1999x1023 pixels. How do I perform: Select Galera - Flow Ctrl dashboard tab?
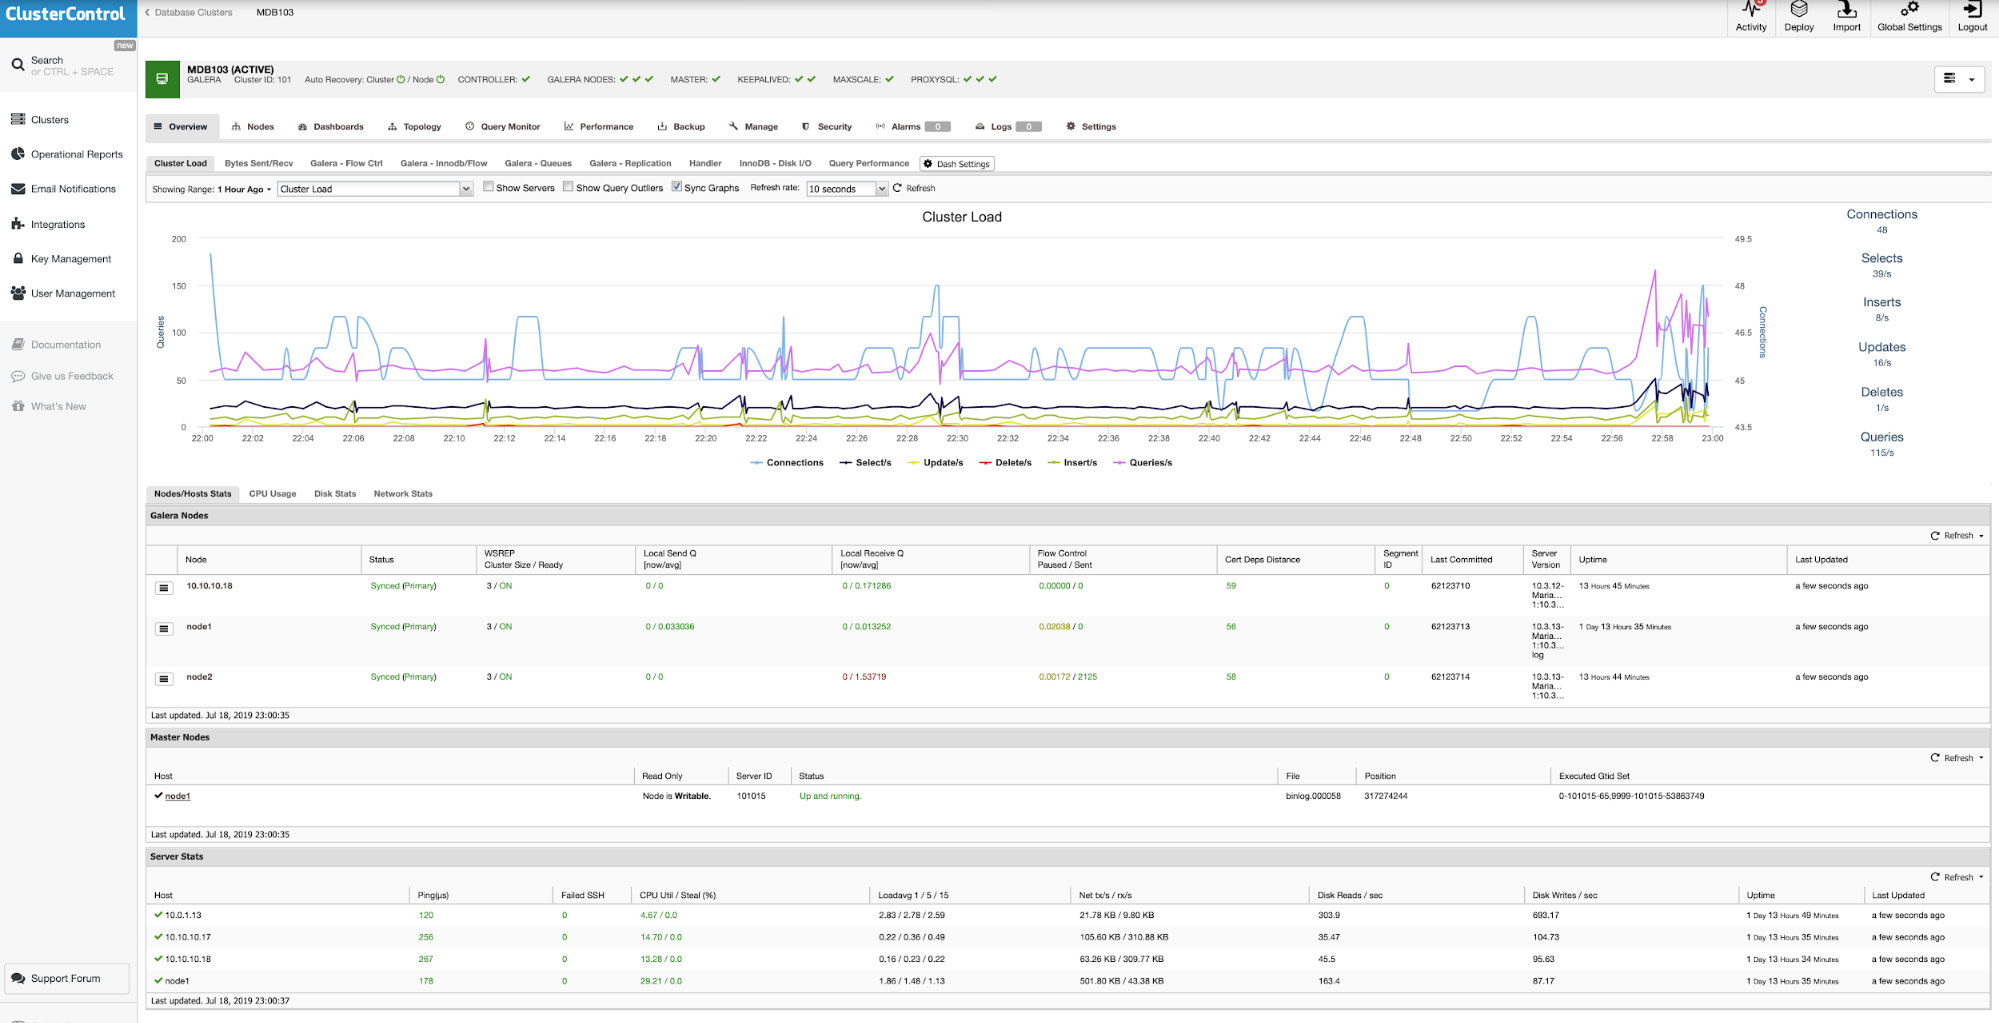pos(346,163)
